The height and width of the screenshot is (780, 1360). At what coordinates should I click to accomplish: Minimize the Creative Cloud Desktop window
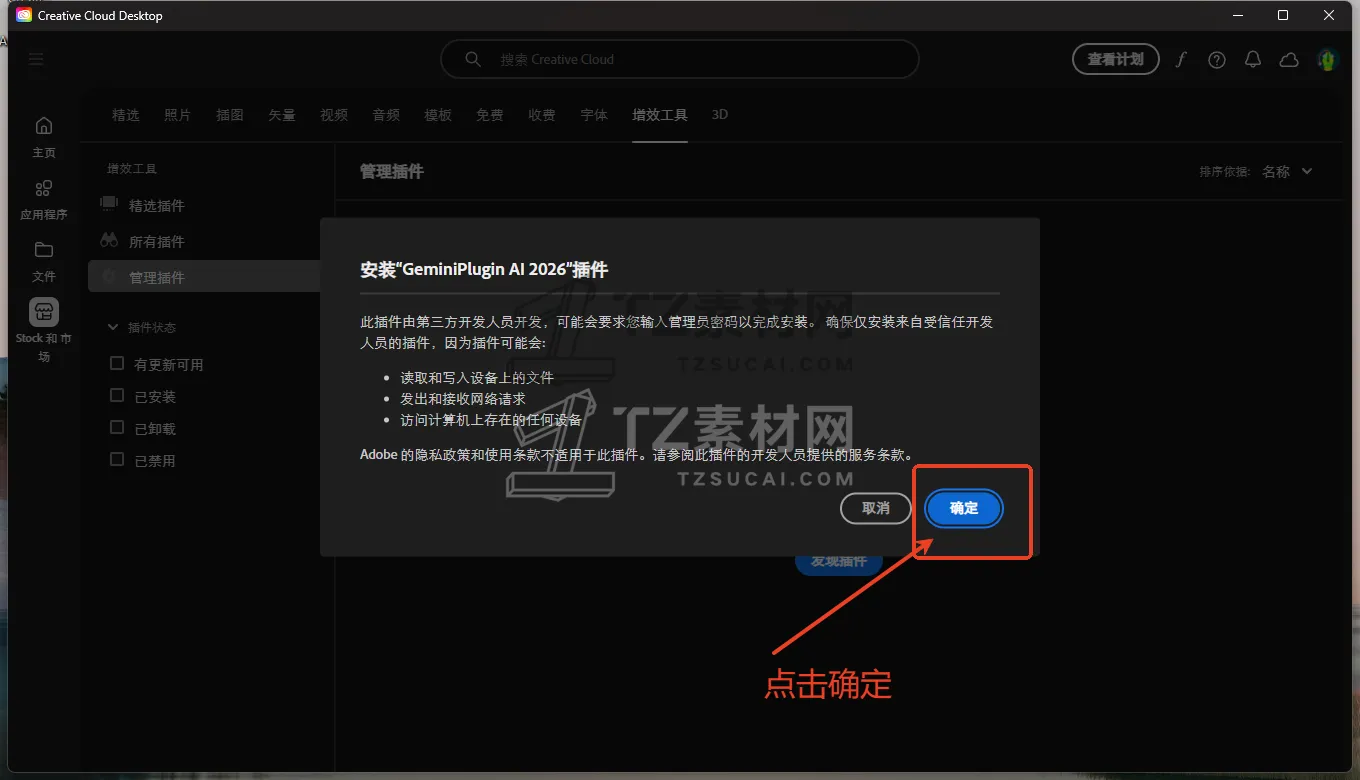click(1238, 15)
